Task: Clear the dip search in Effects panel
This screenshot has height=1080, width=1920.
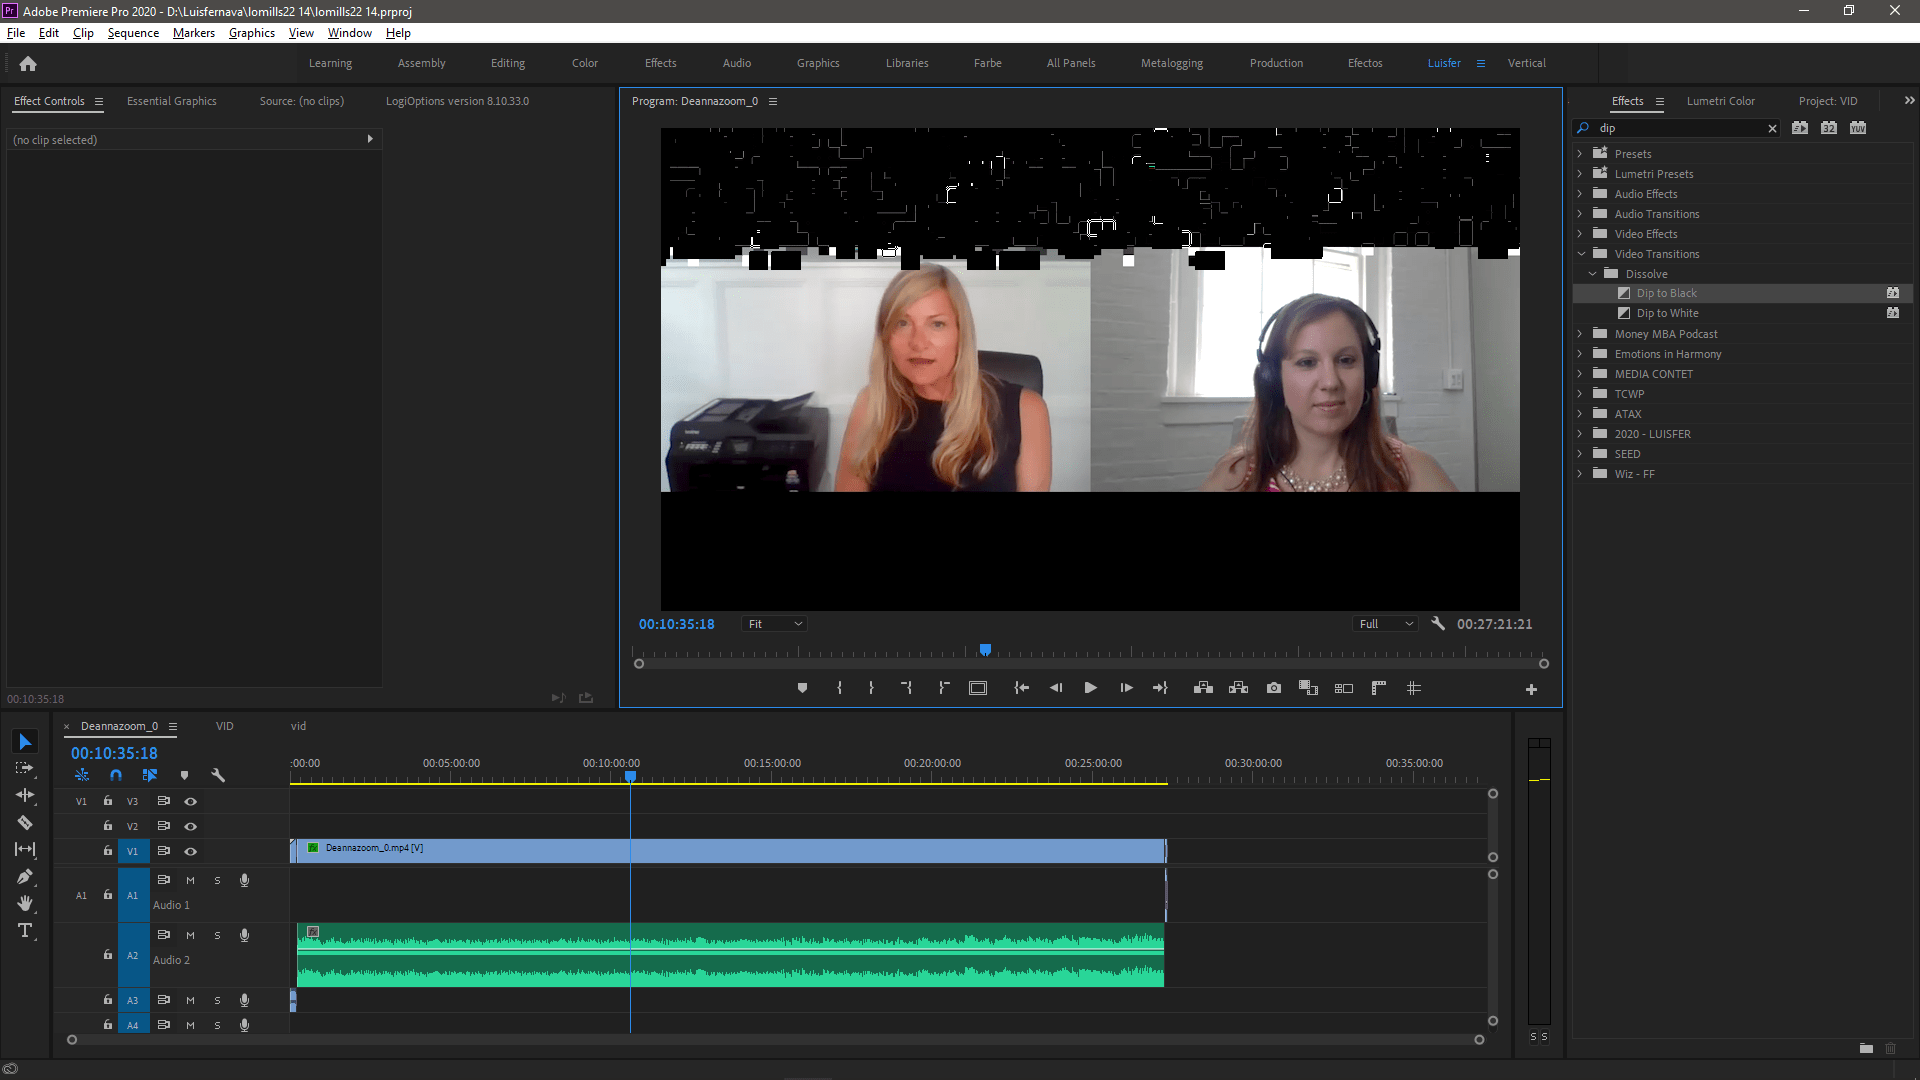Action: coord(1773,128)
